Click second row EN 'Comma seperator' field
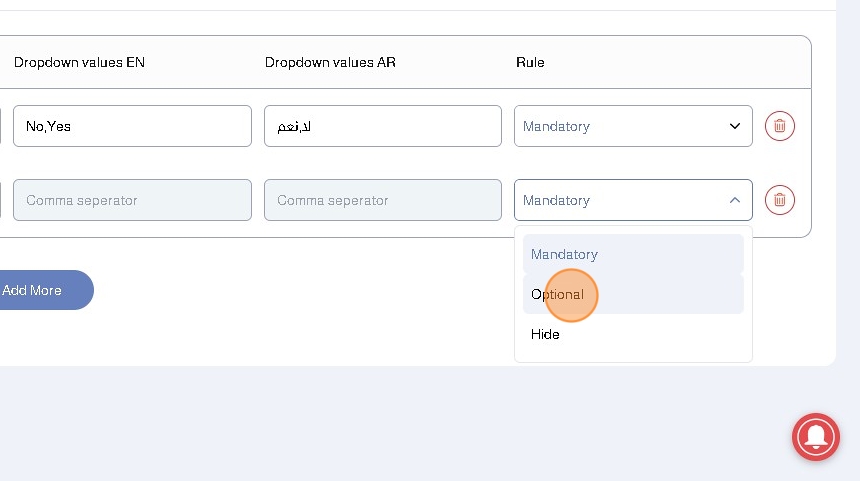This screenshot has height=481, width=860. coord(132,200)
